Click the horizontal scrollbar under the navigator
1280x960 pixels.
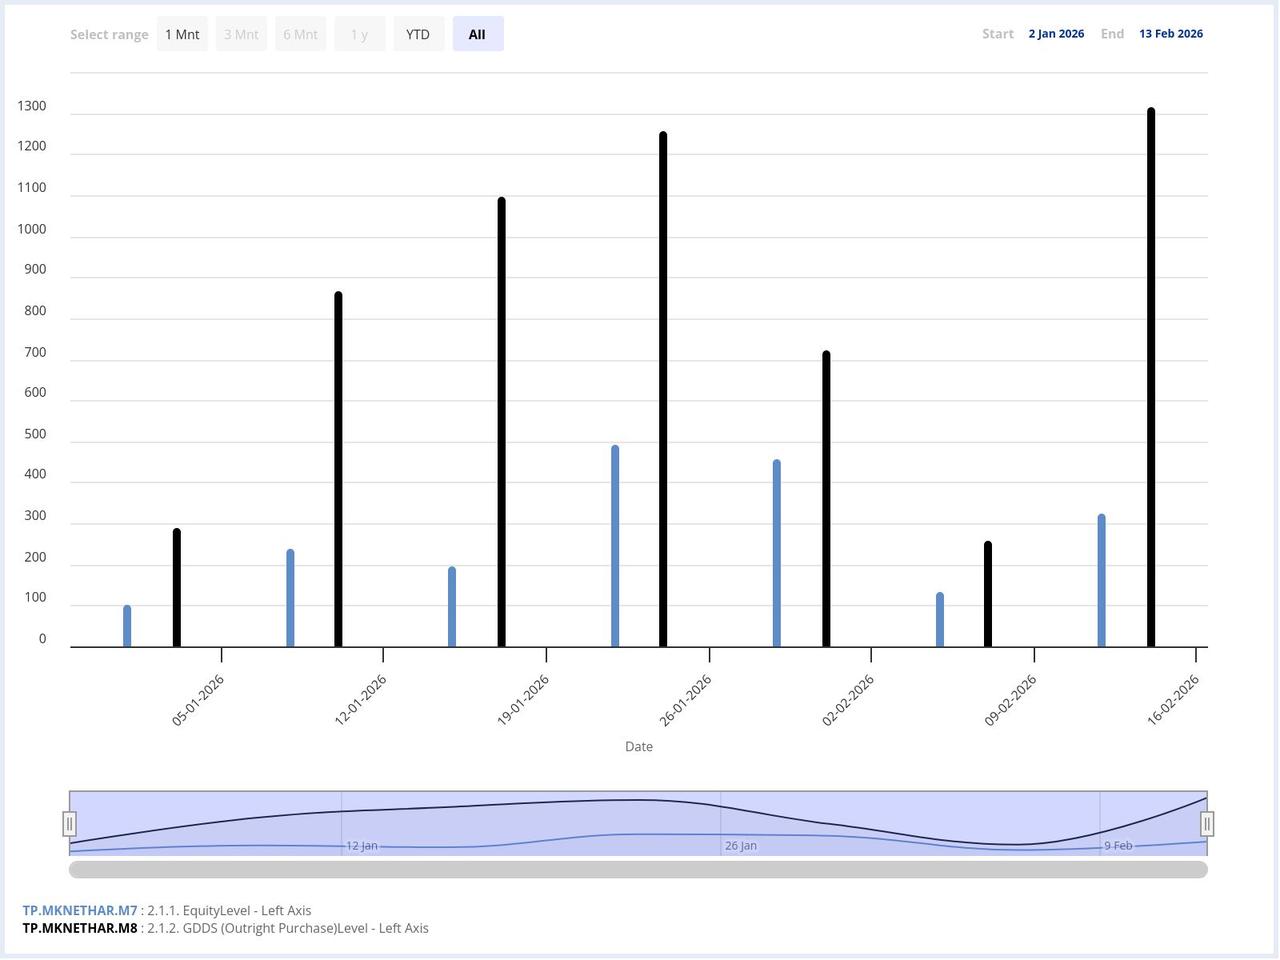point(638,869)
